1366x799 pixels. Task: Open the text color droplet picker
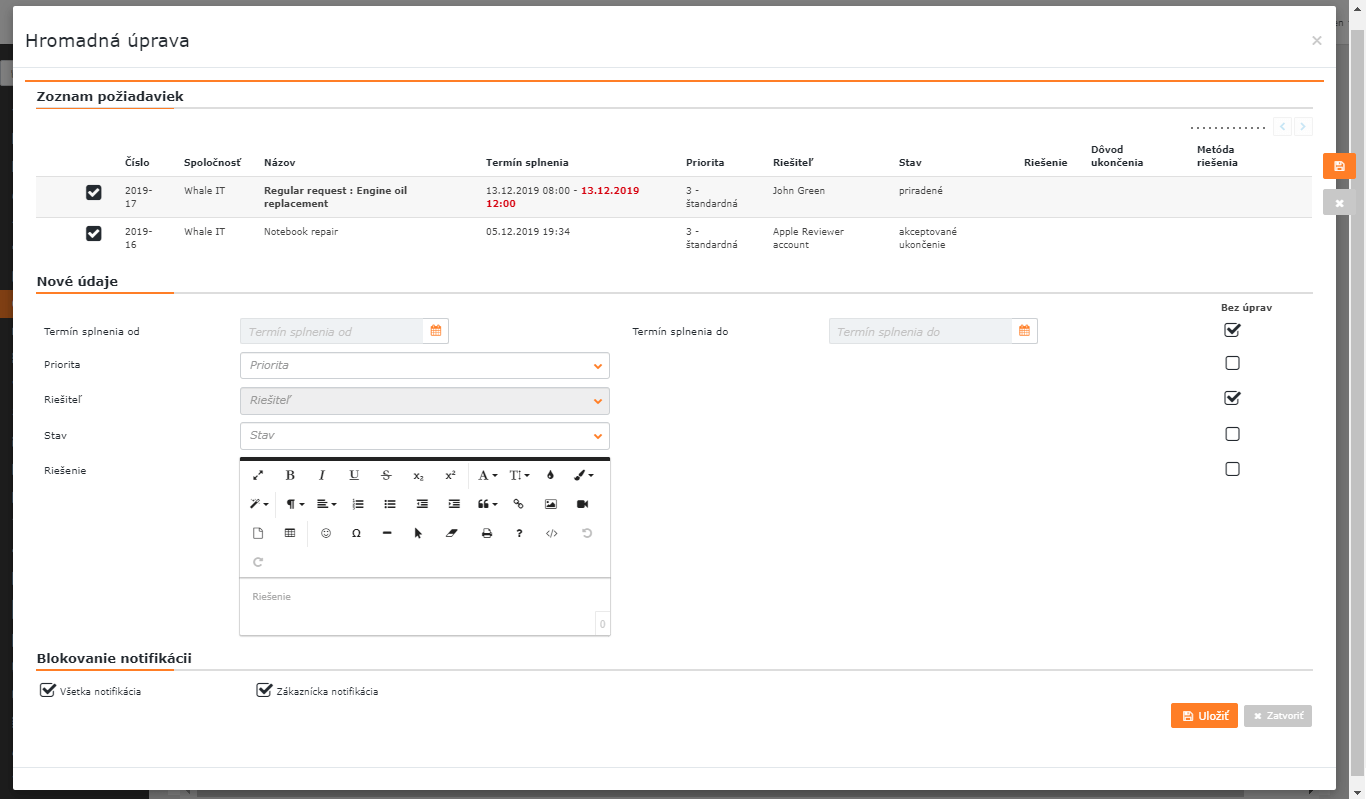[x=550, y=476]
